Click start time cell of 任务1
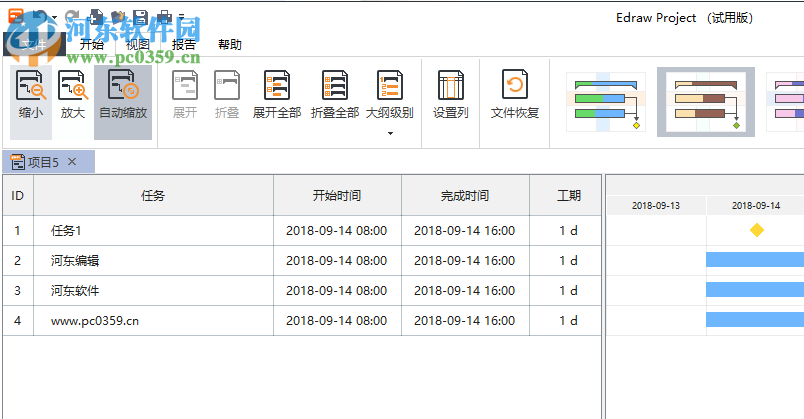 (x=337, y=231)
